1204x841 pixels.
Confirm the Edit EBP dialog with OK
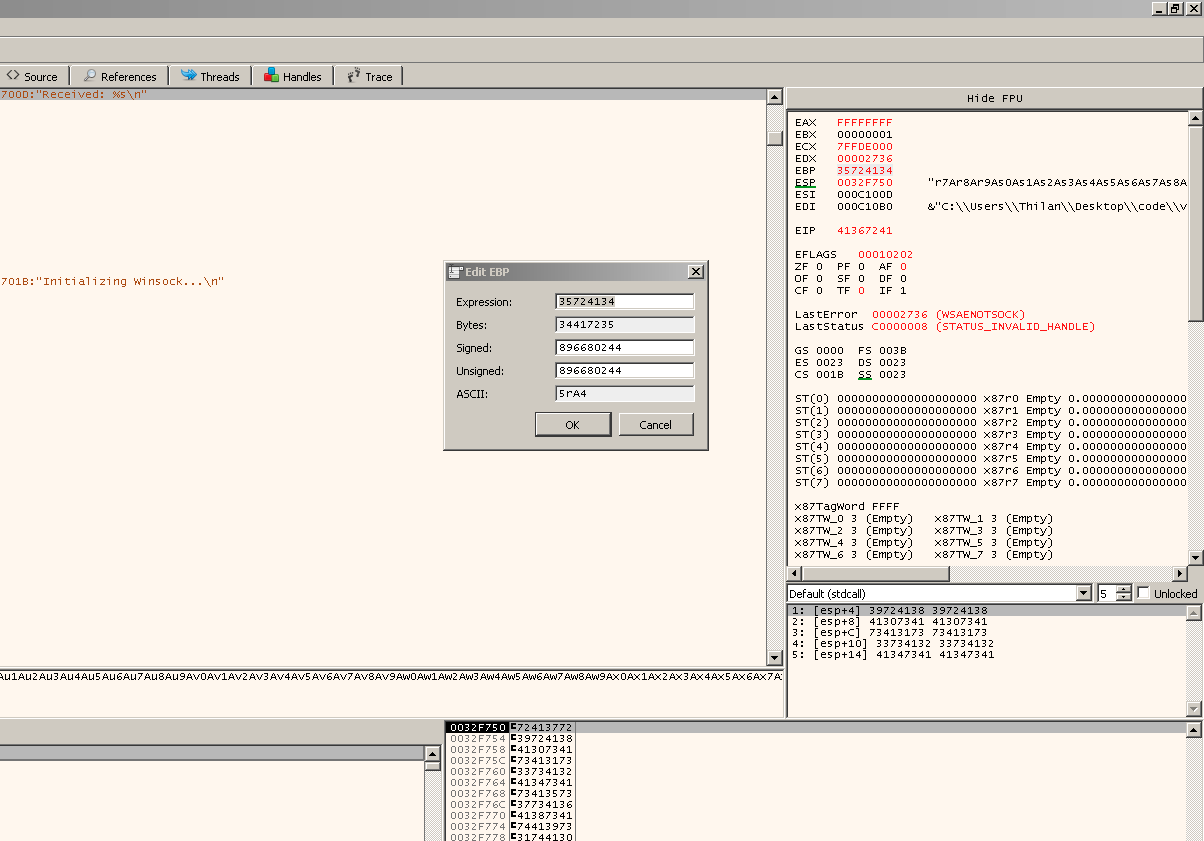(573, 424)
